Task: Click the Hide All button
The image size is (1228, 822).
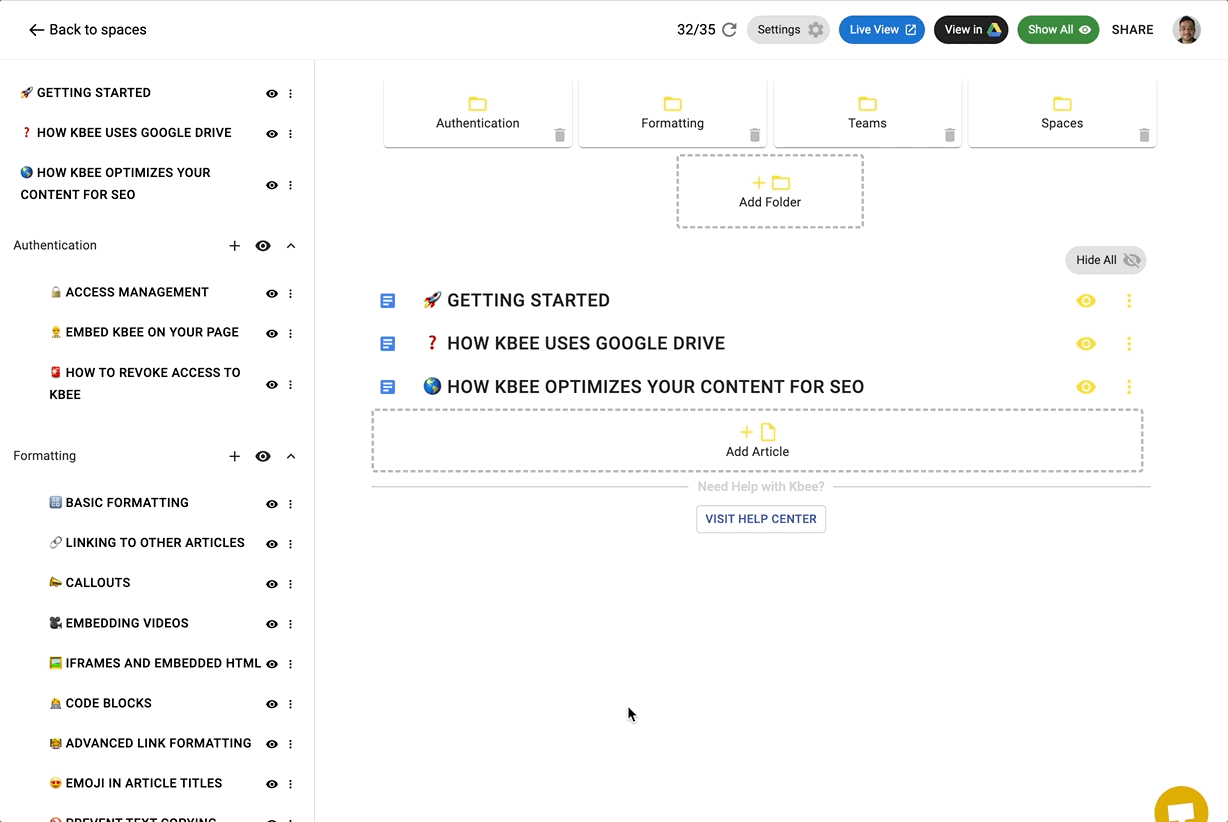Action: (1106, 260)
